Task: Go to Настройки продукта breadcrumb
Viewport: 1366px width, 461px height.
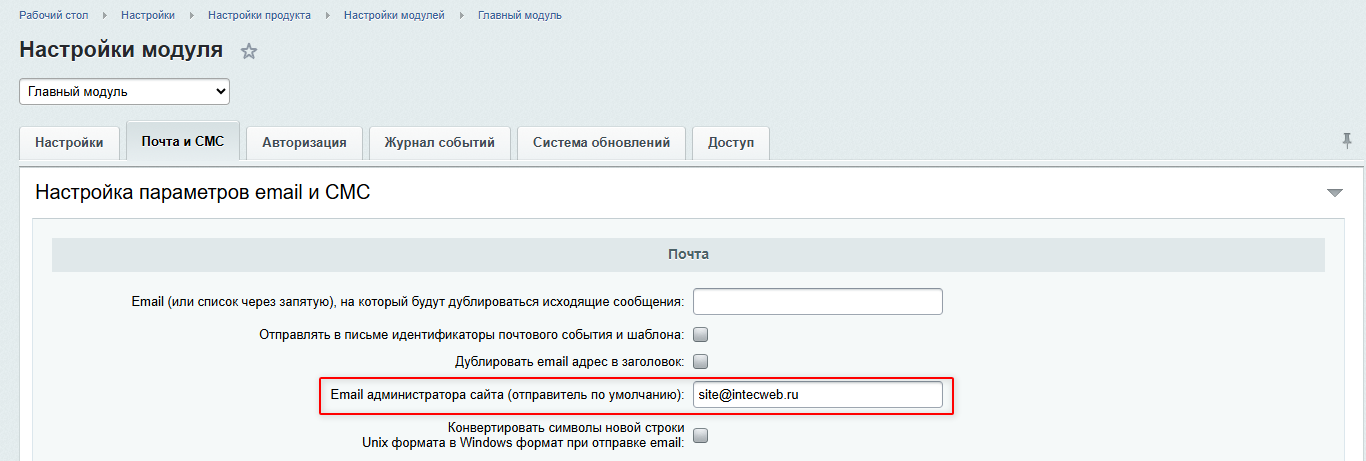Action: tap(259, 15)
